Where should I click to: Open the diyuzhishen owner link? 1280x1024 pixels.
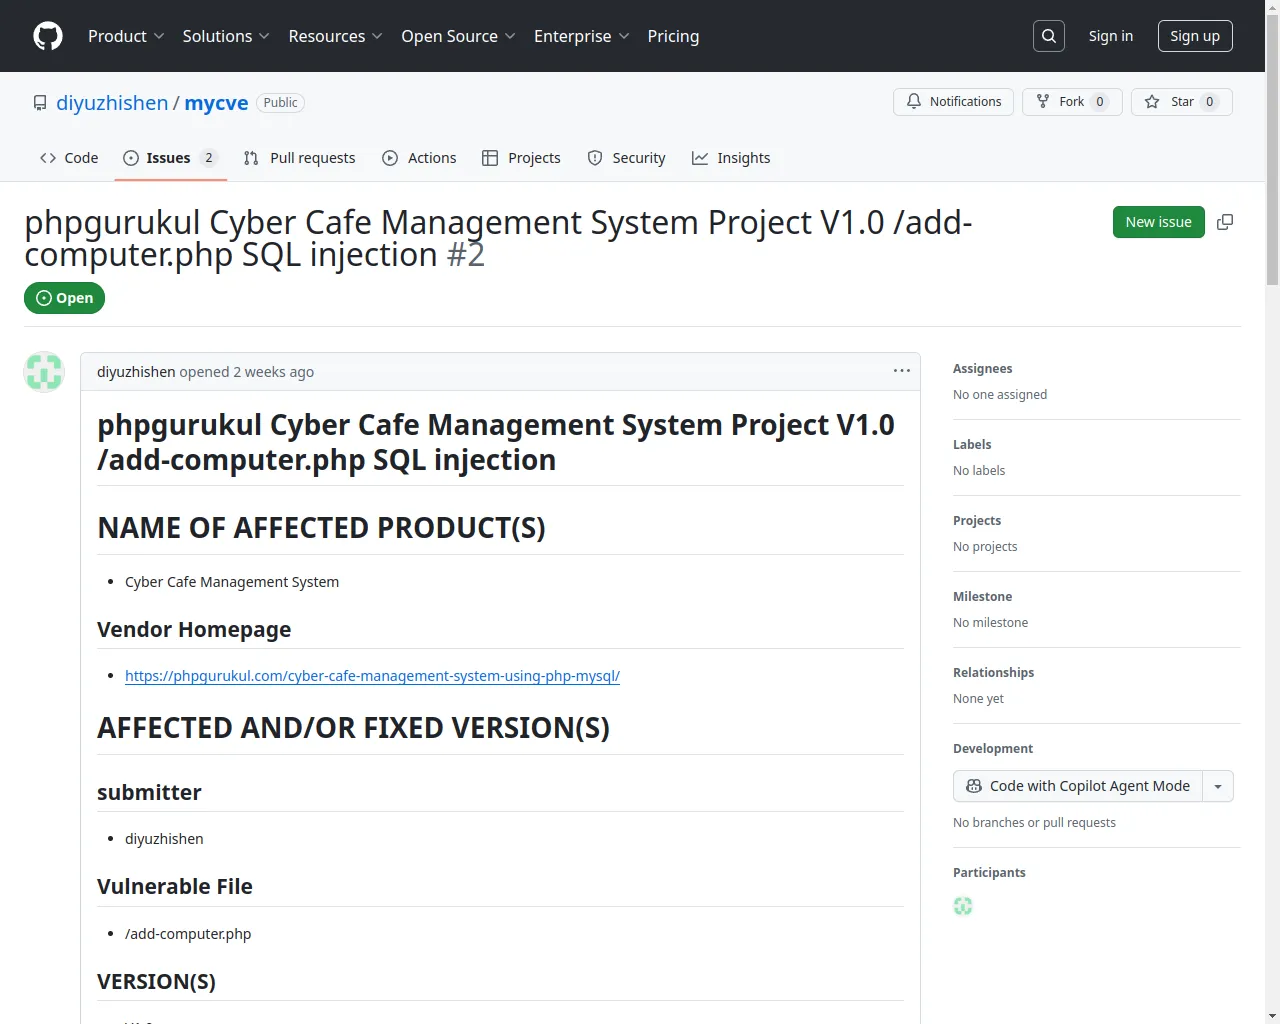(x=112, y=103)
